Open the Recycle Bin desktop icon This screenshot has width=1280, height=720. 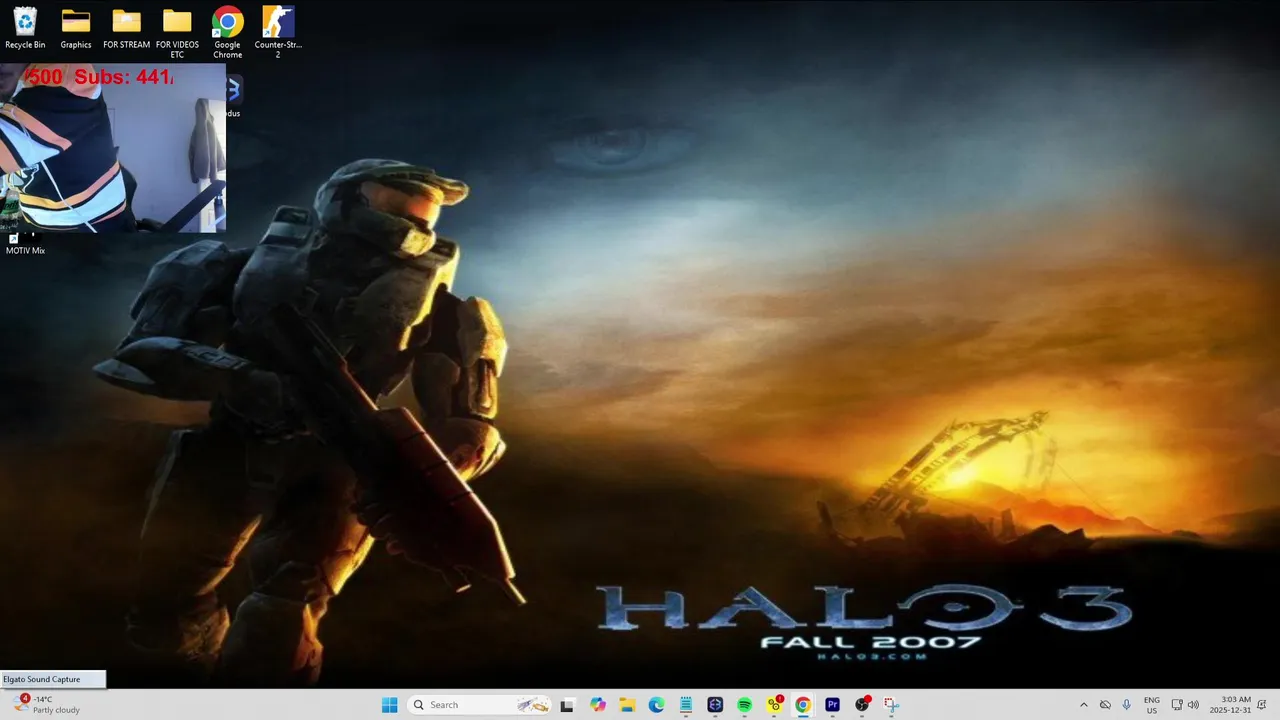[x=25, y=28]
